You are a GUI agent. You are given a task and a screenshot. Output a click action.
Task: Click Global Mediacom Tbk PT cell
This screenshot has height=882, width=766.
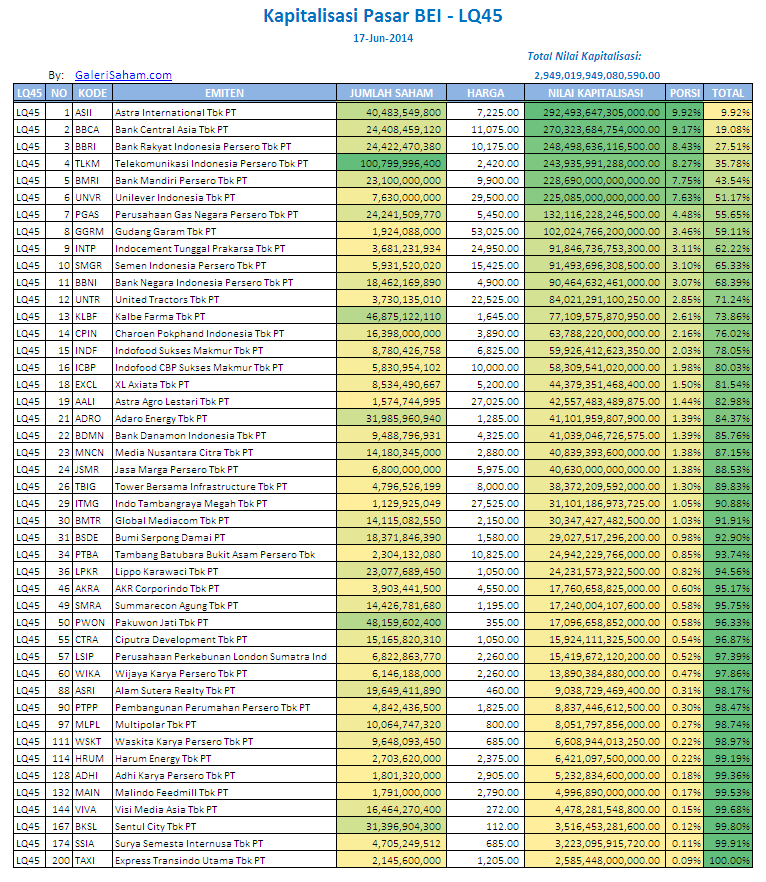click(224, 520)
